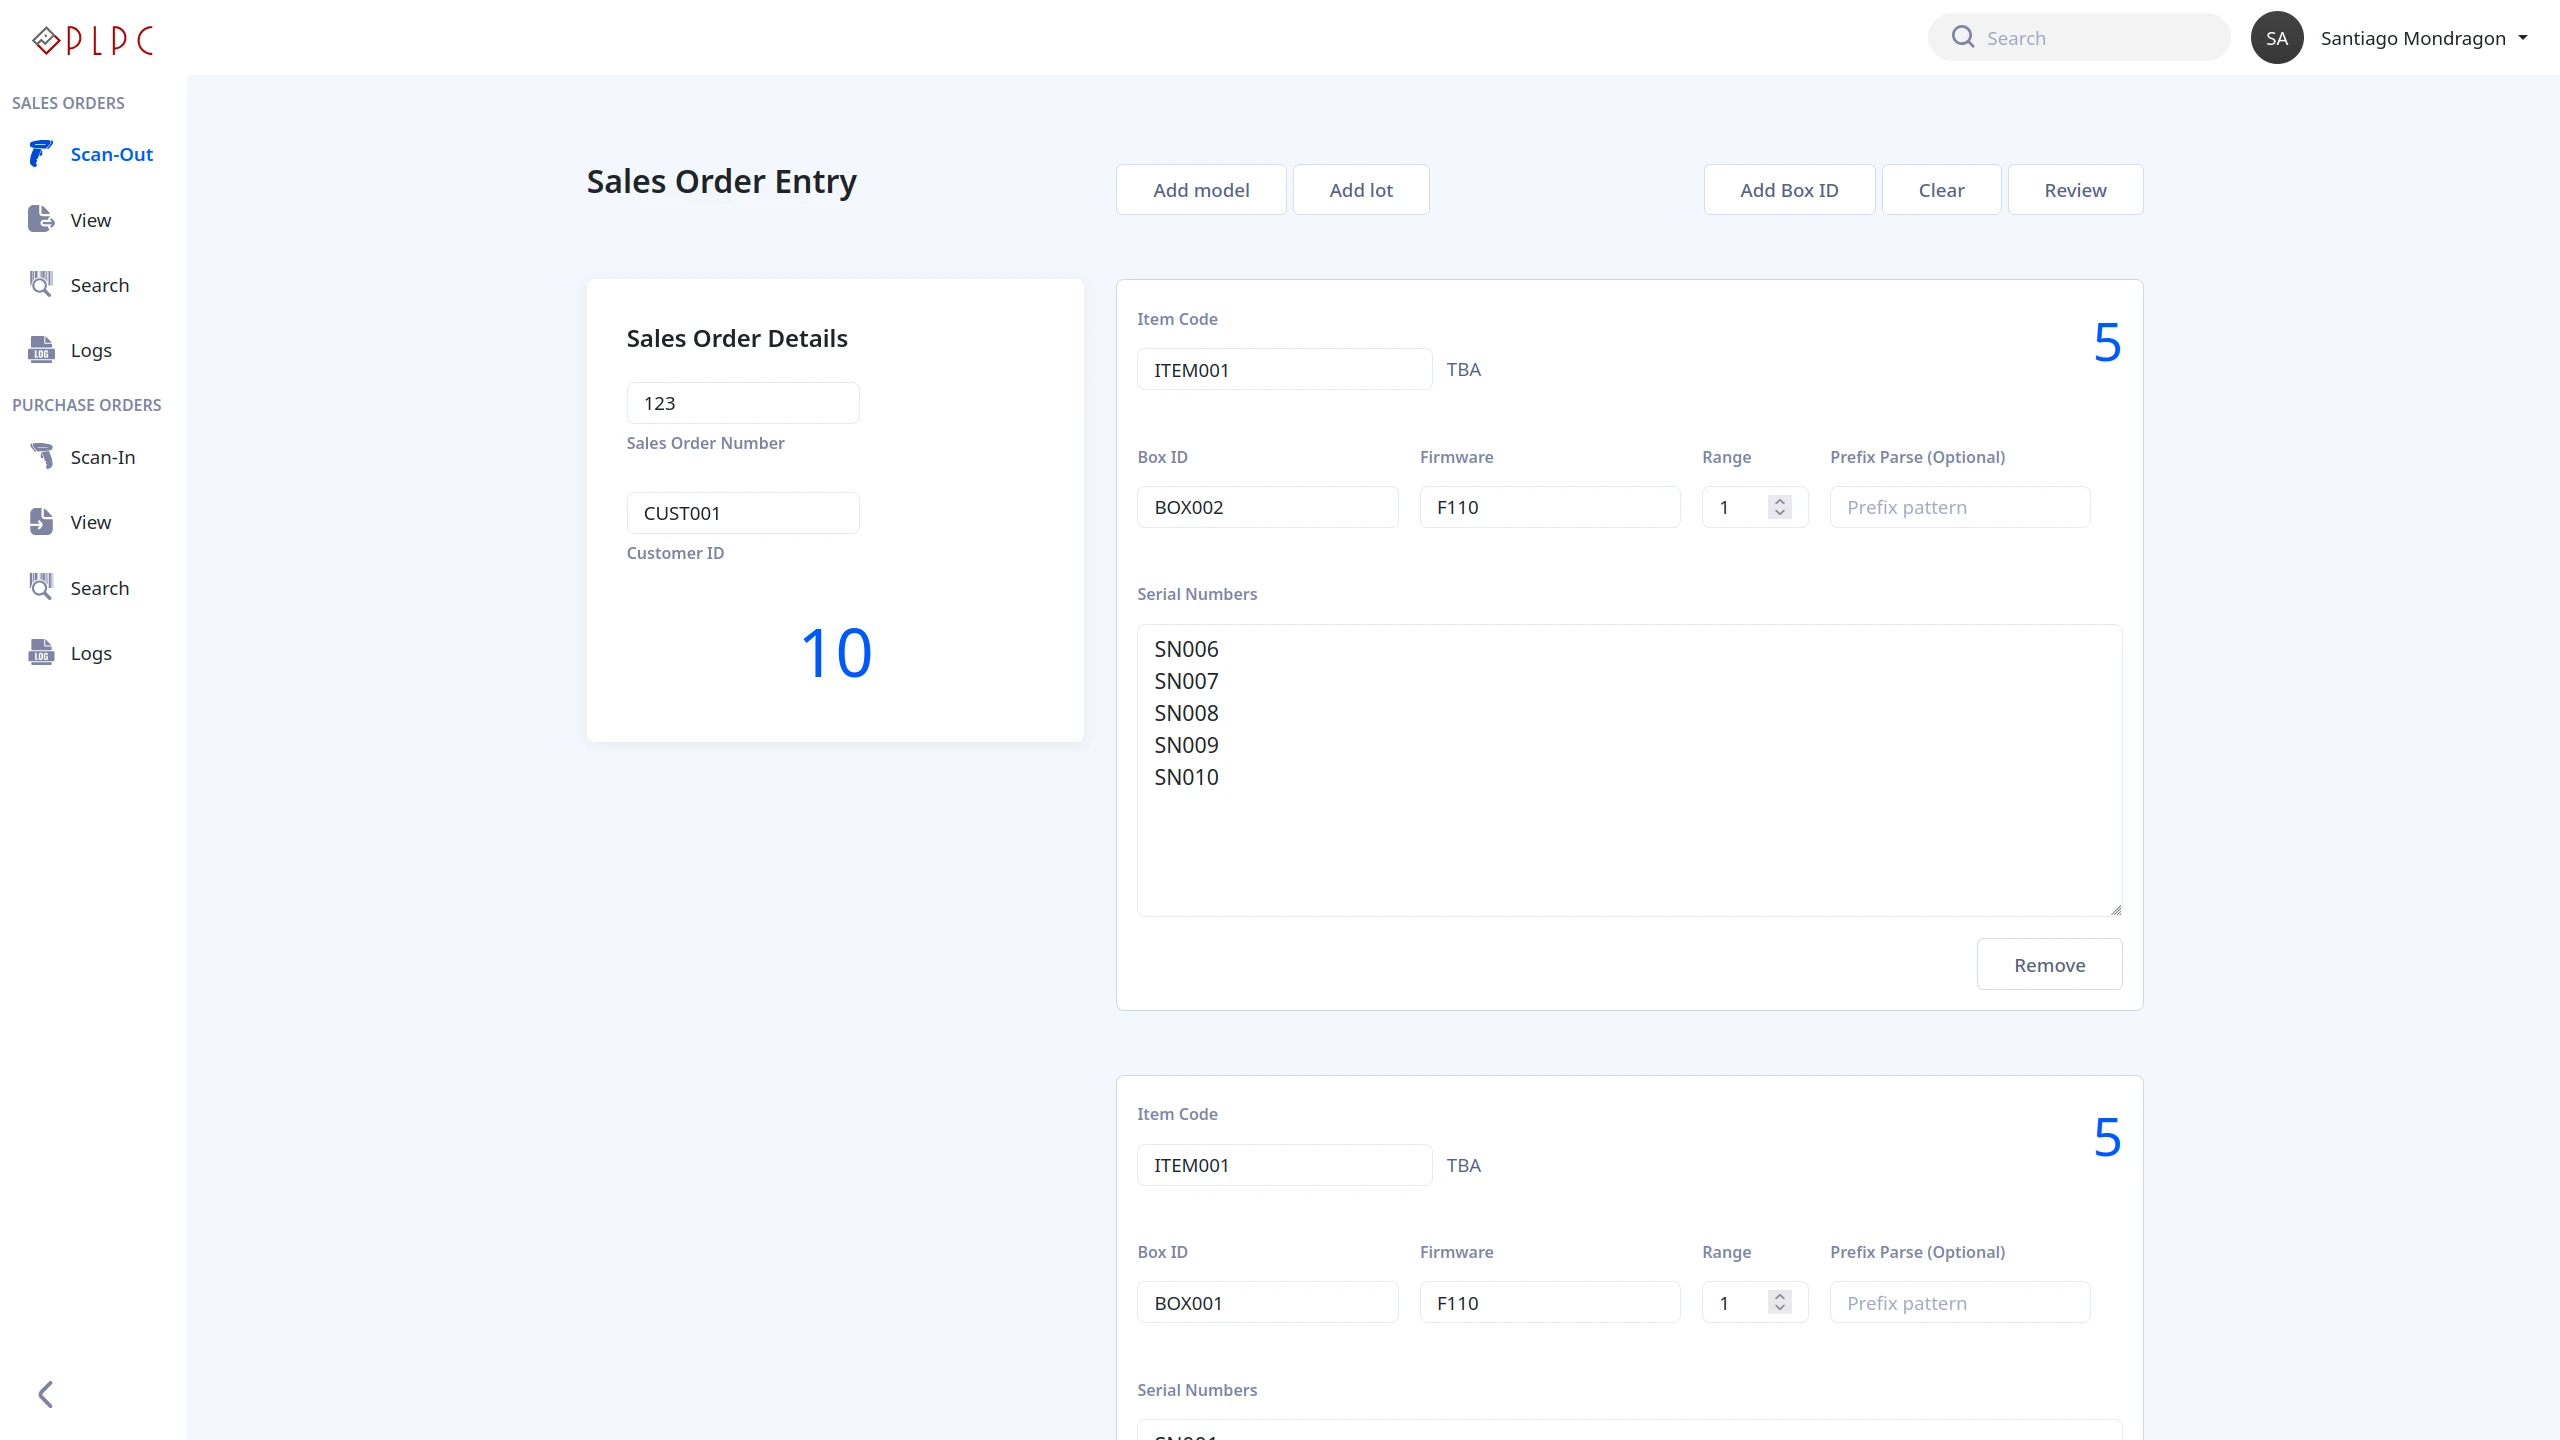The width and height of the screenshot is (2560, 1440).
Task: Open Logs under Purchase Orders
Action: click(91, 653)
